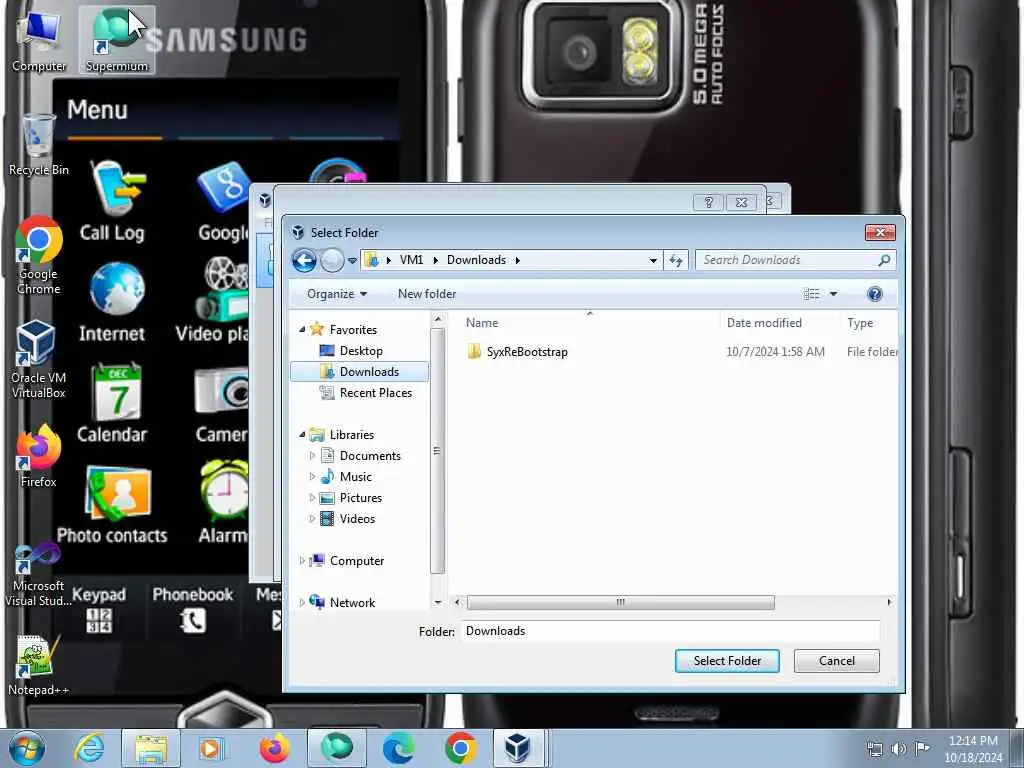Create a New folder

pos(427,294)
